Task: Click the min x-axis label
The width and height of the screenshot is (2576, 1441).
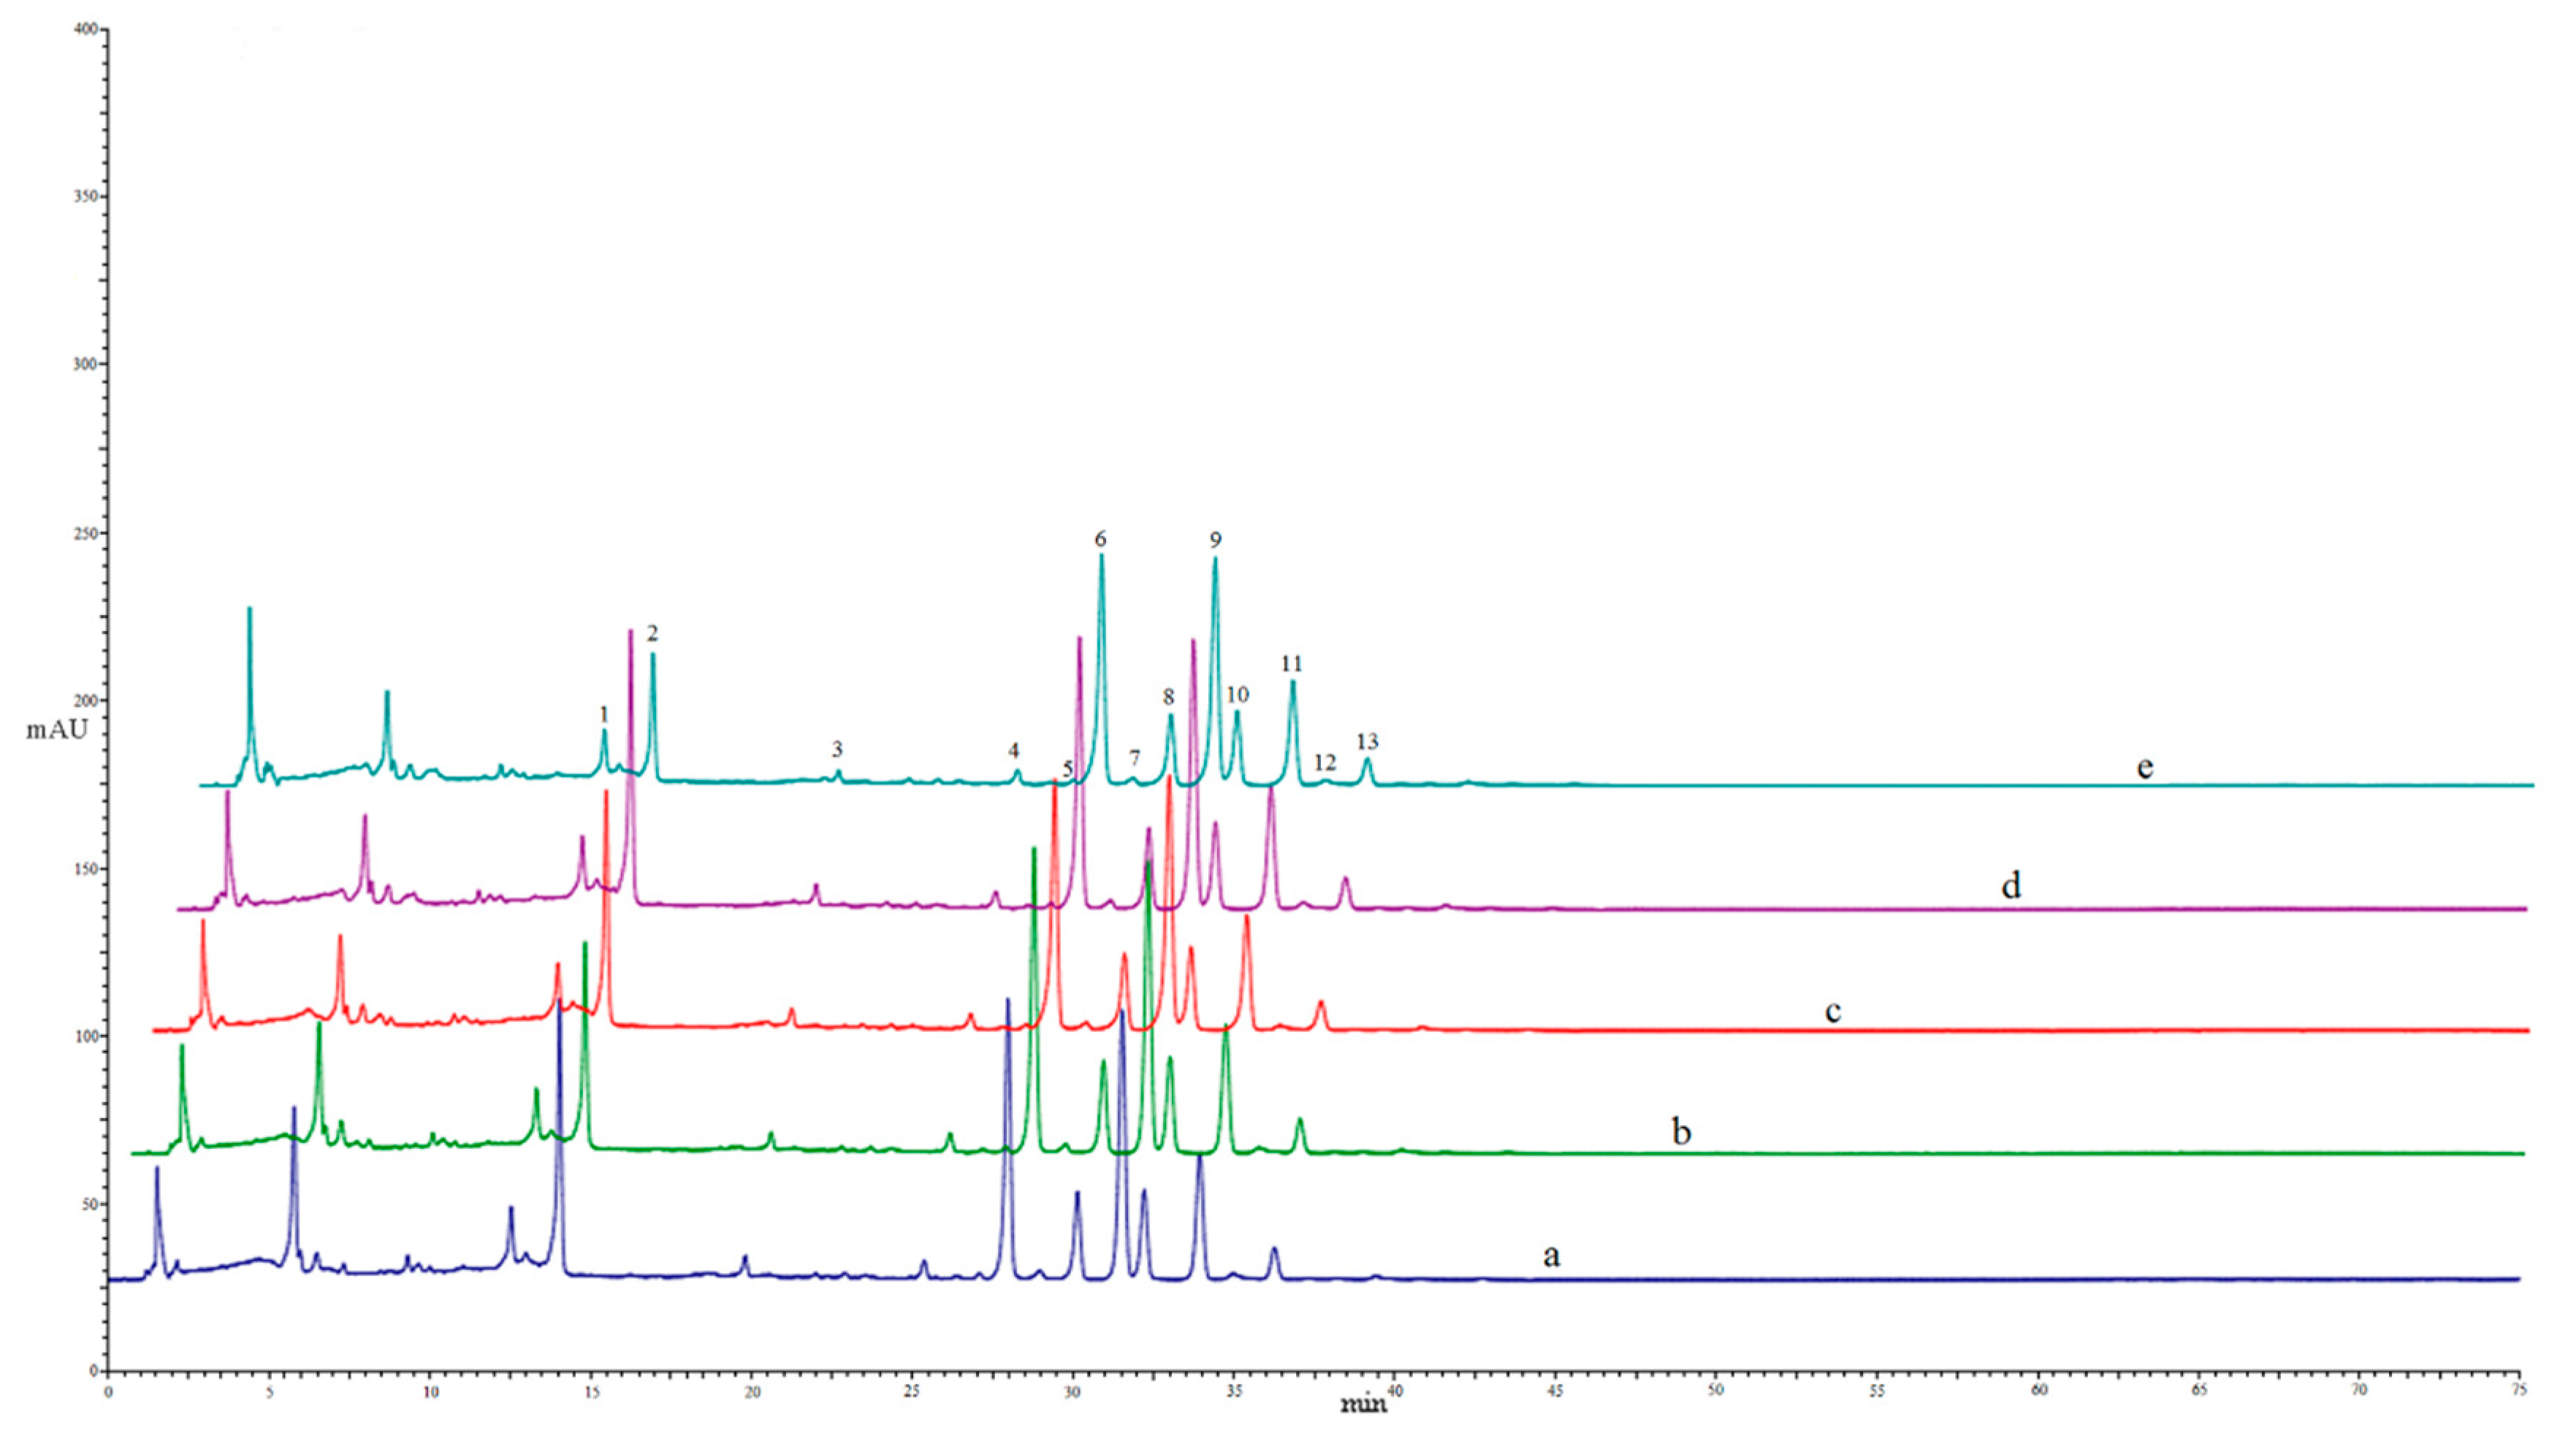Action: pos(1363,1405)
